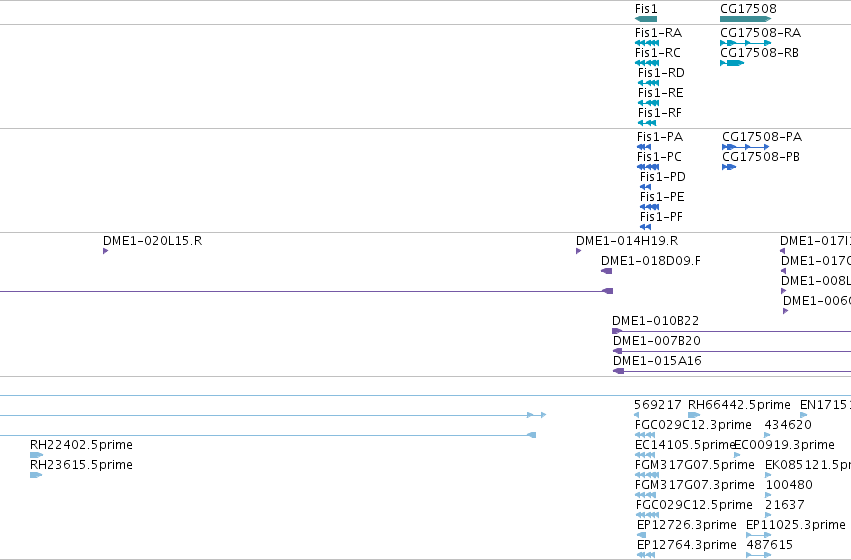
Task: Click the 434620 feature label
Action: tap(788, 425)
